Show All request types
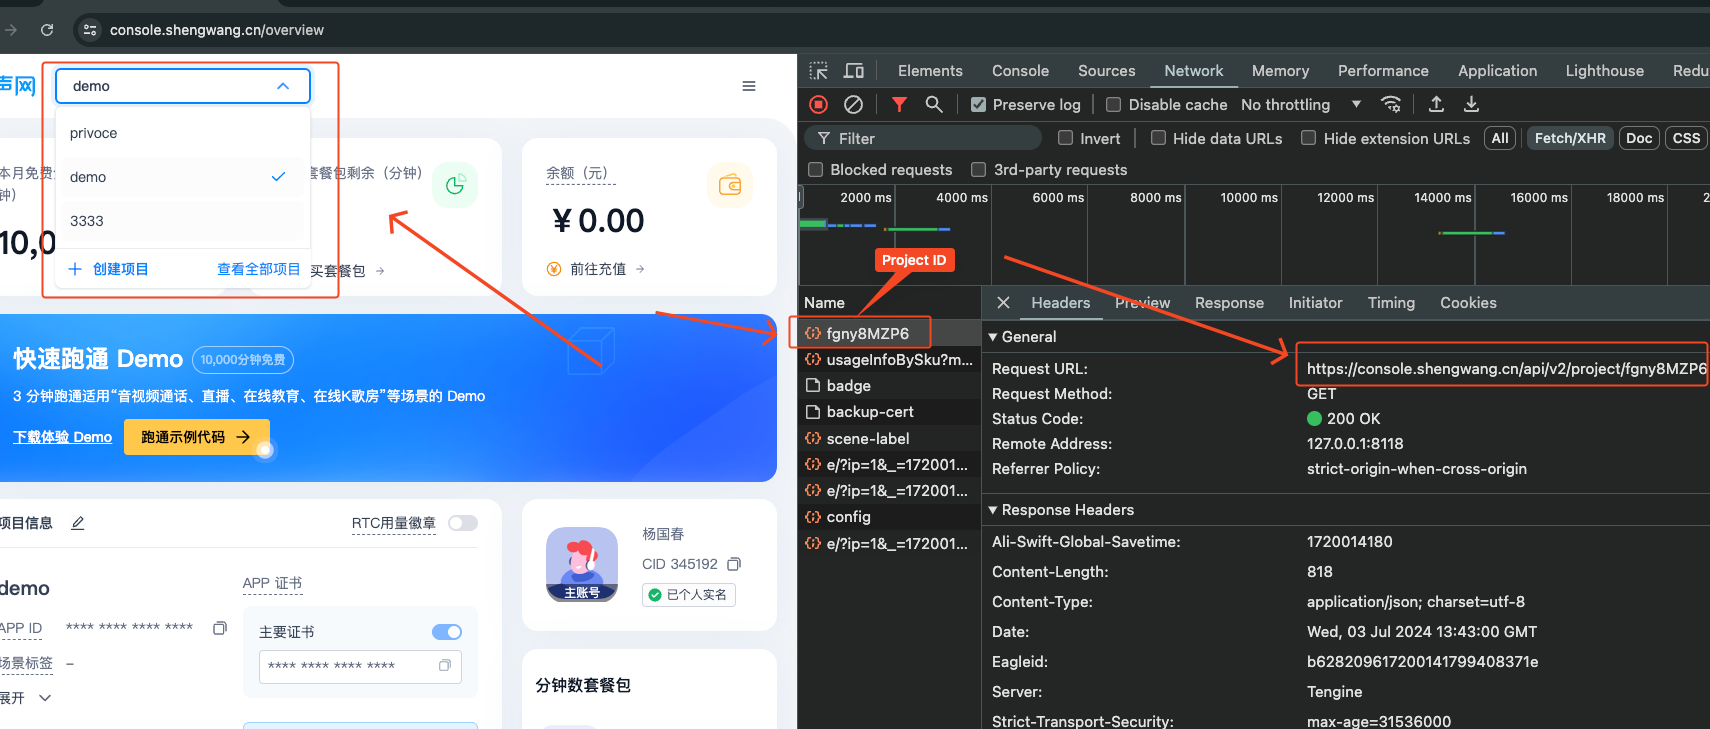1710x729 pixels. 1500,138
